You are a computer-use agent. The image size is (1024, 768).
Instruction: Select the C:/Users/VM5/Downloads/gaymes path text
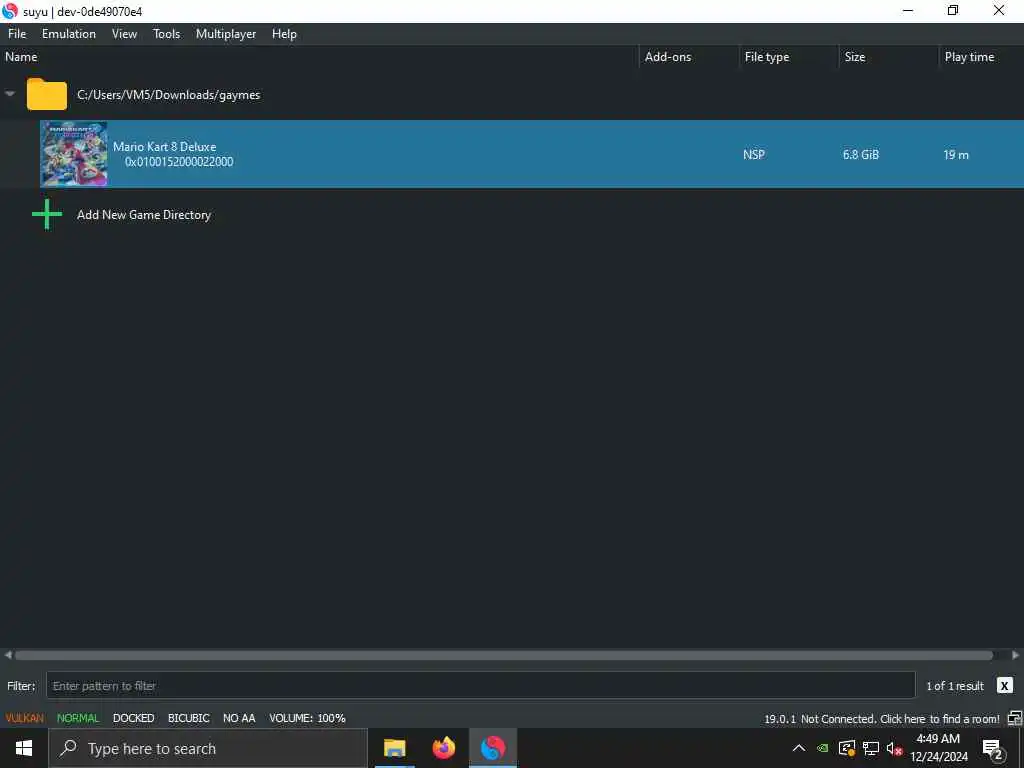pos(168,95)
